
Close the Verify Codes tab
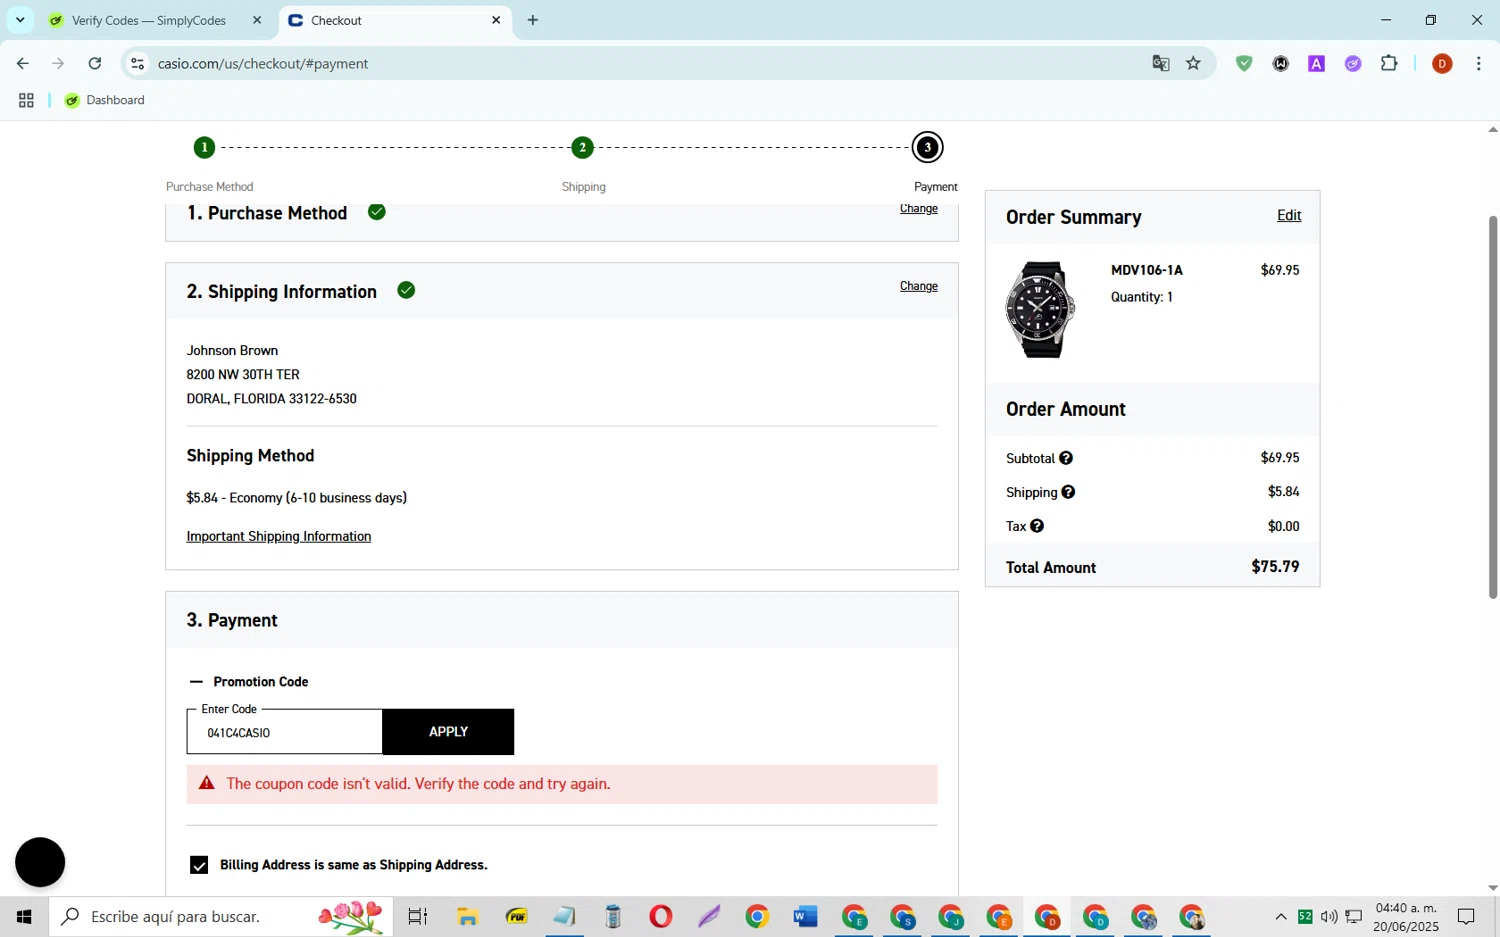tap(257, 20)
